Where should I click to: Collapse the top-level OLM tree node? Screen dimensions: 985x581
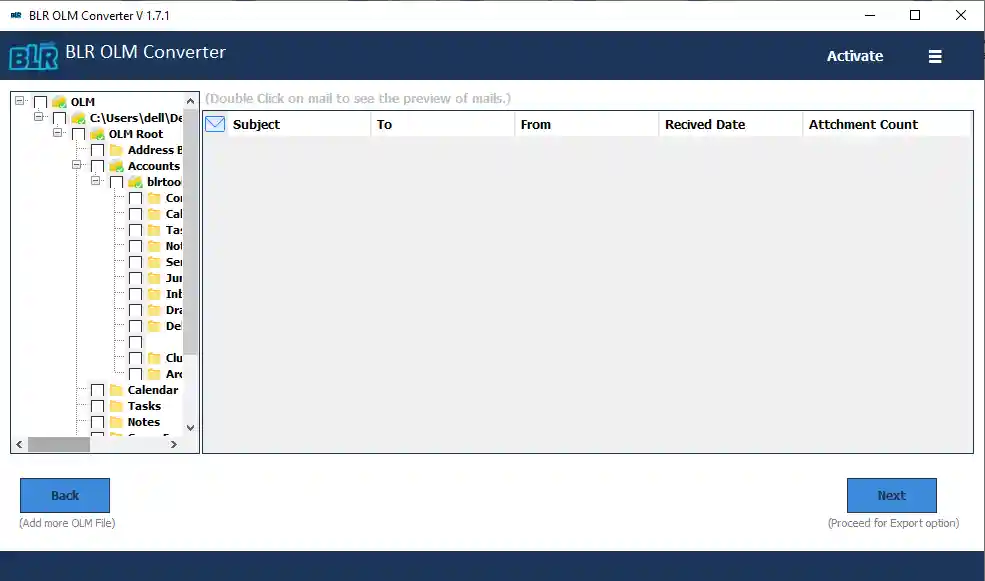click(x=20, y=102)
